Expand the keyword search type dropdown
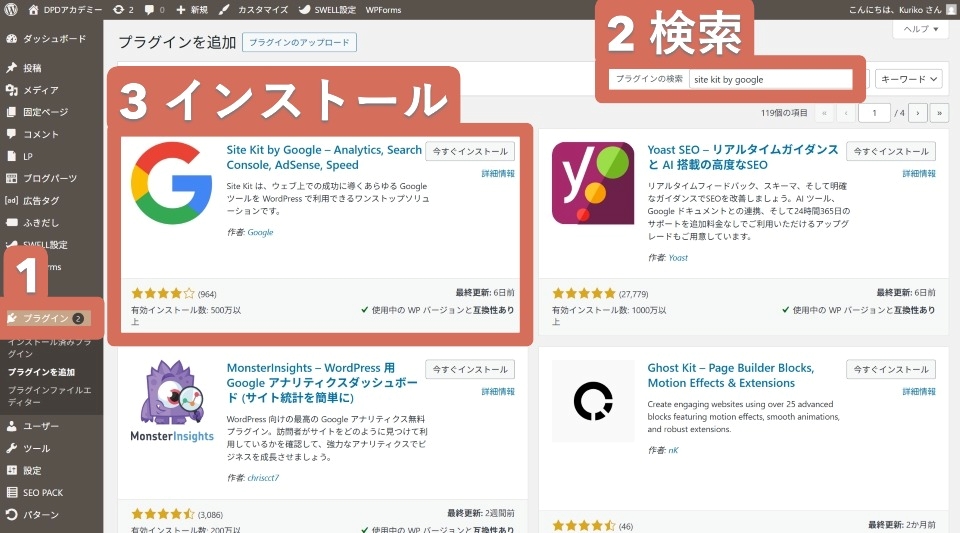Viewport: 960px width, 533px height. (x=908, y=78)
